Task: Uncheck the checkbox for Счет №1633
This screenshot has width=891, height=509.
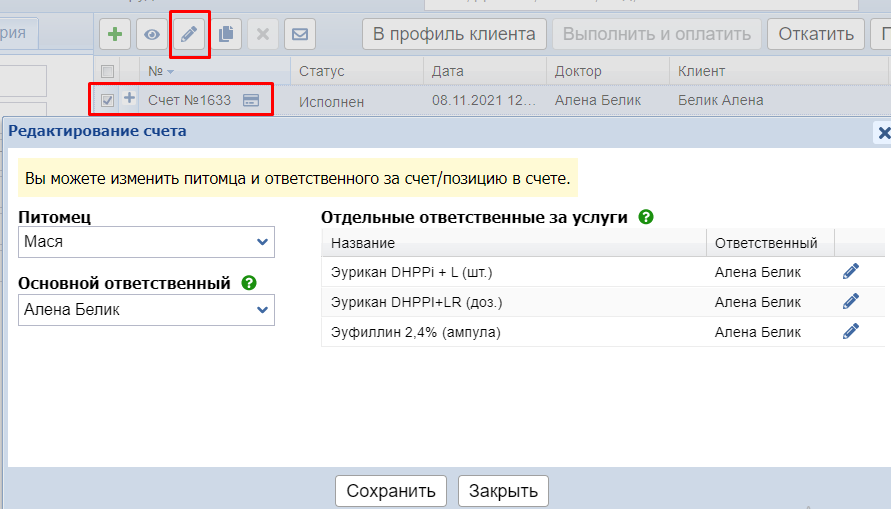Action: [x=108, y=100]
